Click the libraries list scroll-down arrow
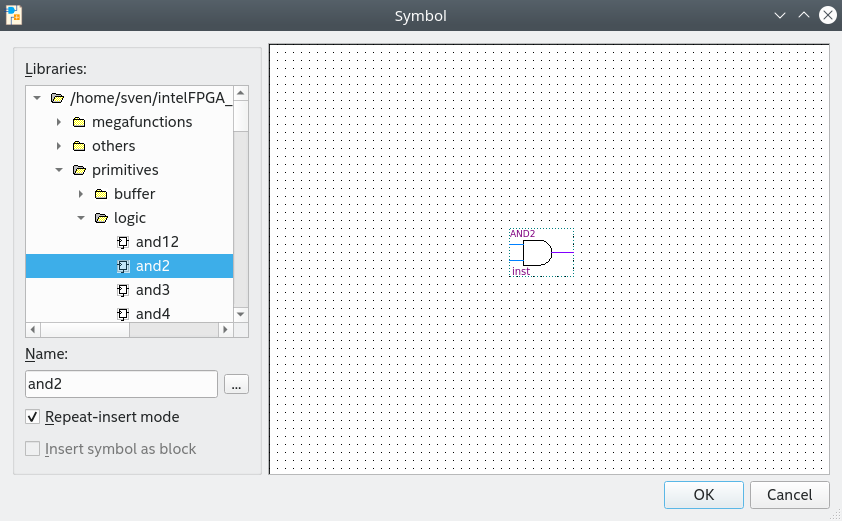842x521 pixels. [241, 314]
